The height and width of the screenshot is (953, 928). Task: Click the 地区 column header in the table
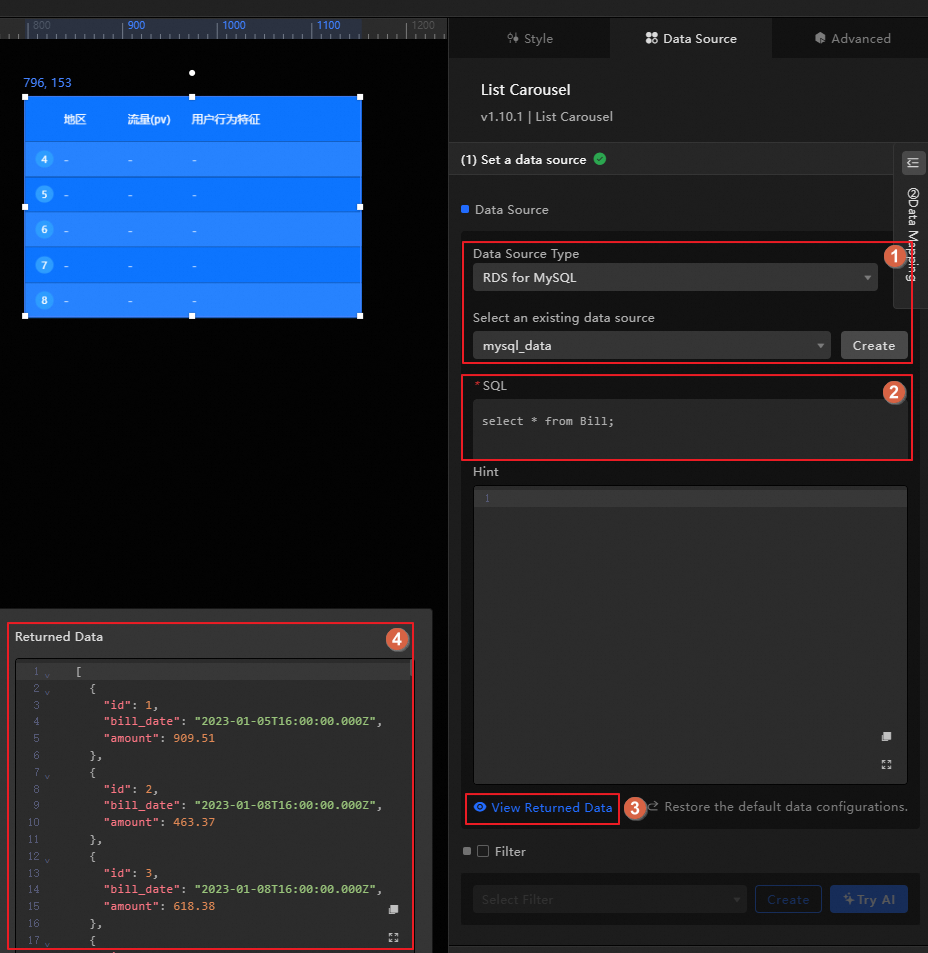tap(75, 119)
